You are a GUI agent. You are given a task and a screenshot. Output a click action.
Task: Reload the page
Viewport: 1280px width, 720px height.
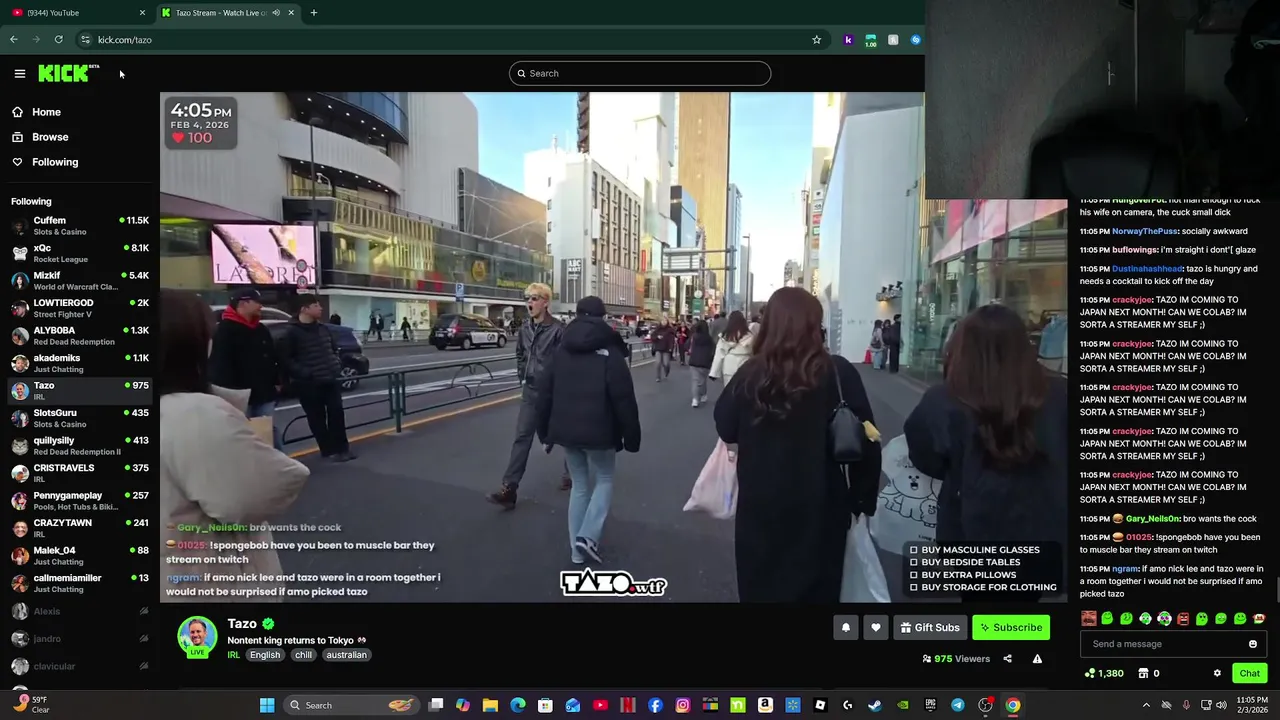click(x=59, y=40)
